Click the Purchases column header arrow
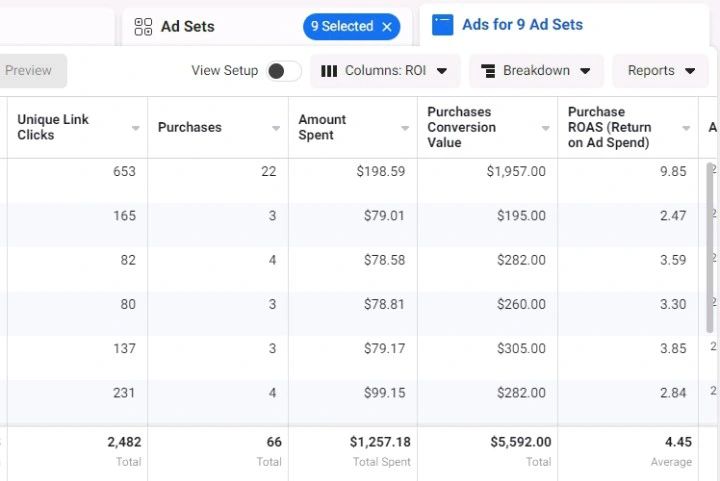This screenshot has width=720, height=481. click(x=276, y=128)
